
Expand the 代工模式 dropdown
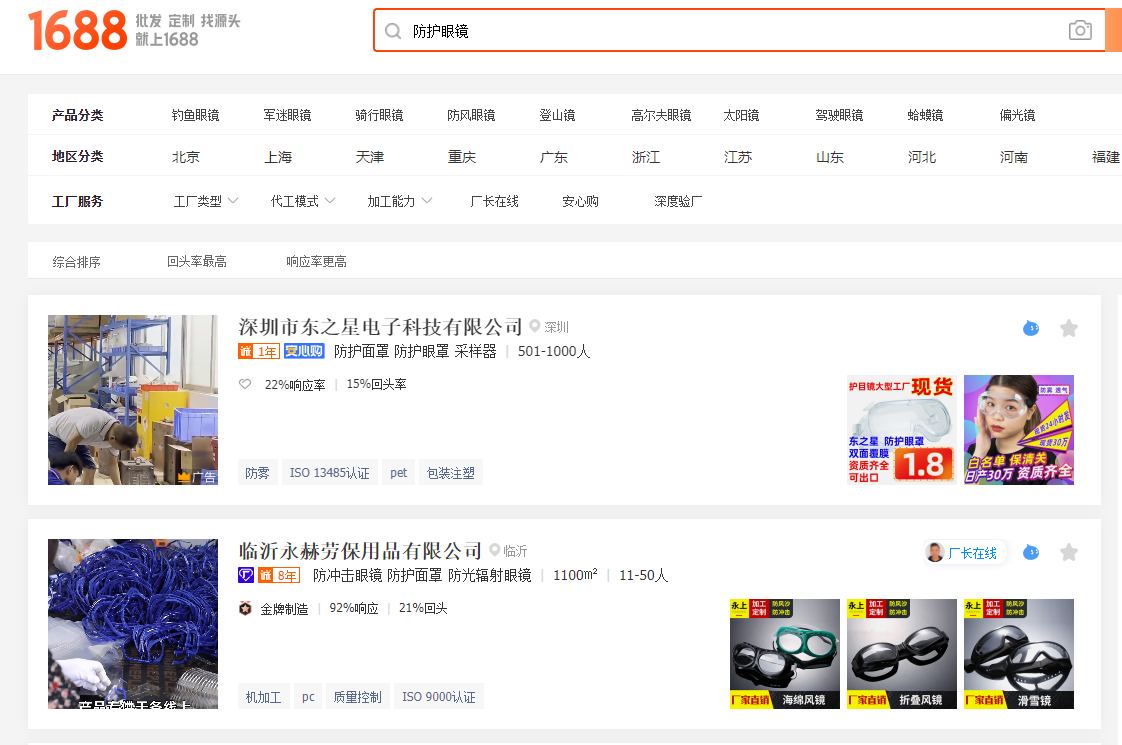click(x=303, y=202)
